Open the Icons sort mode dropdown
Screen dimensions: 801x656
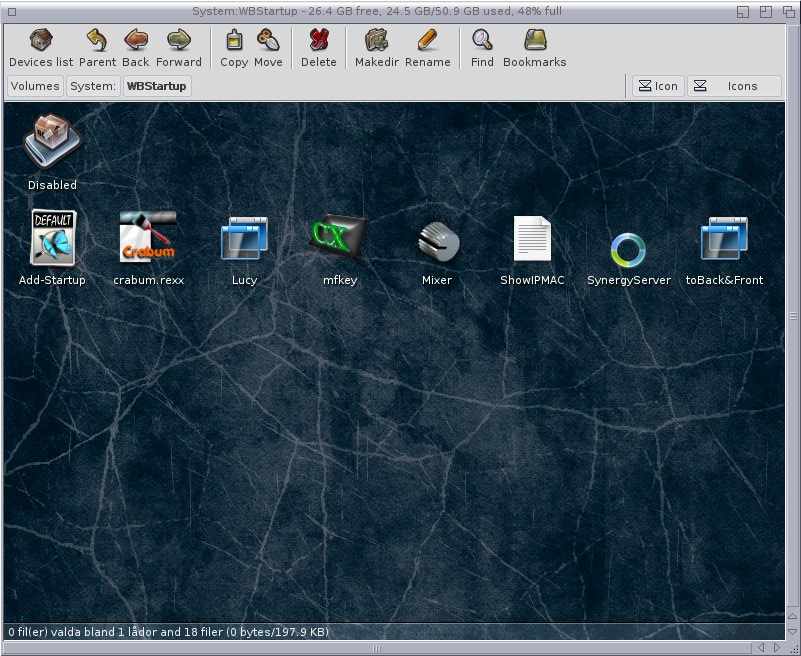734,86
